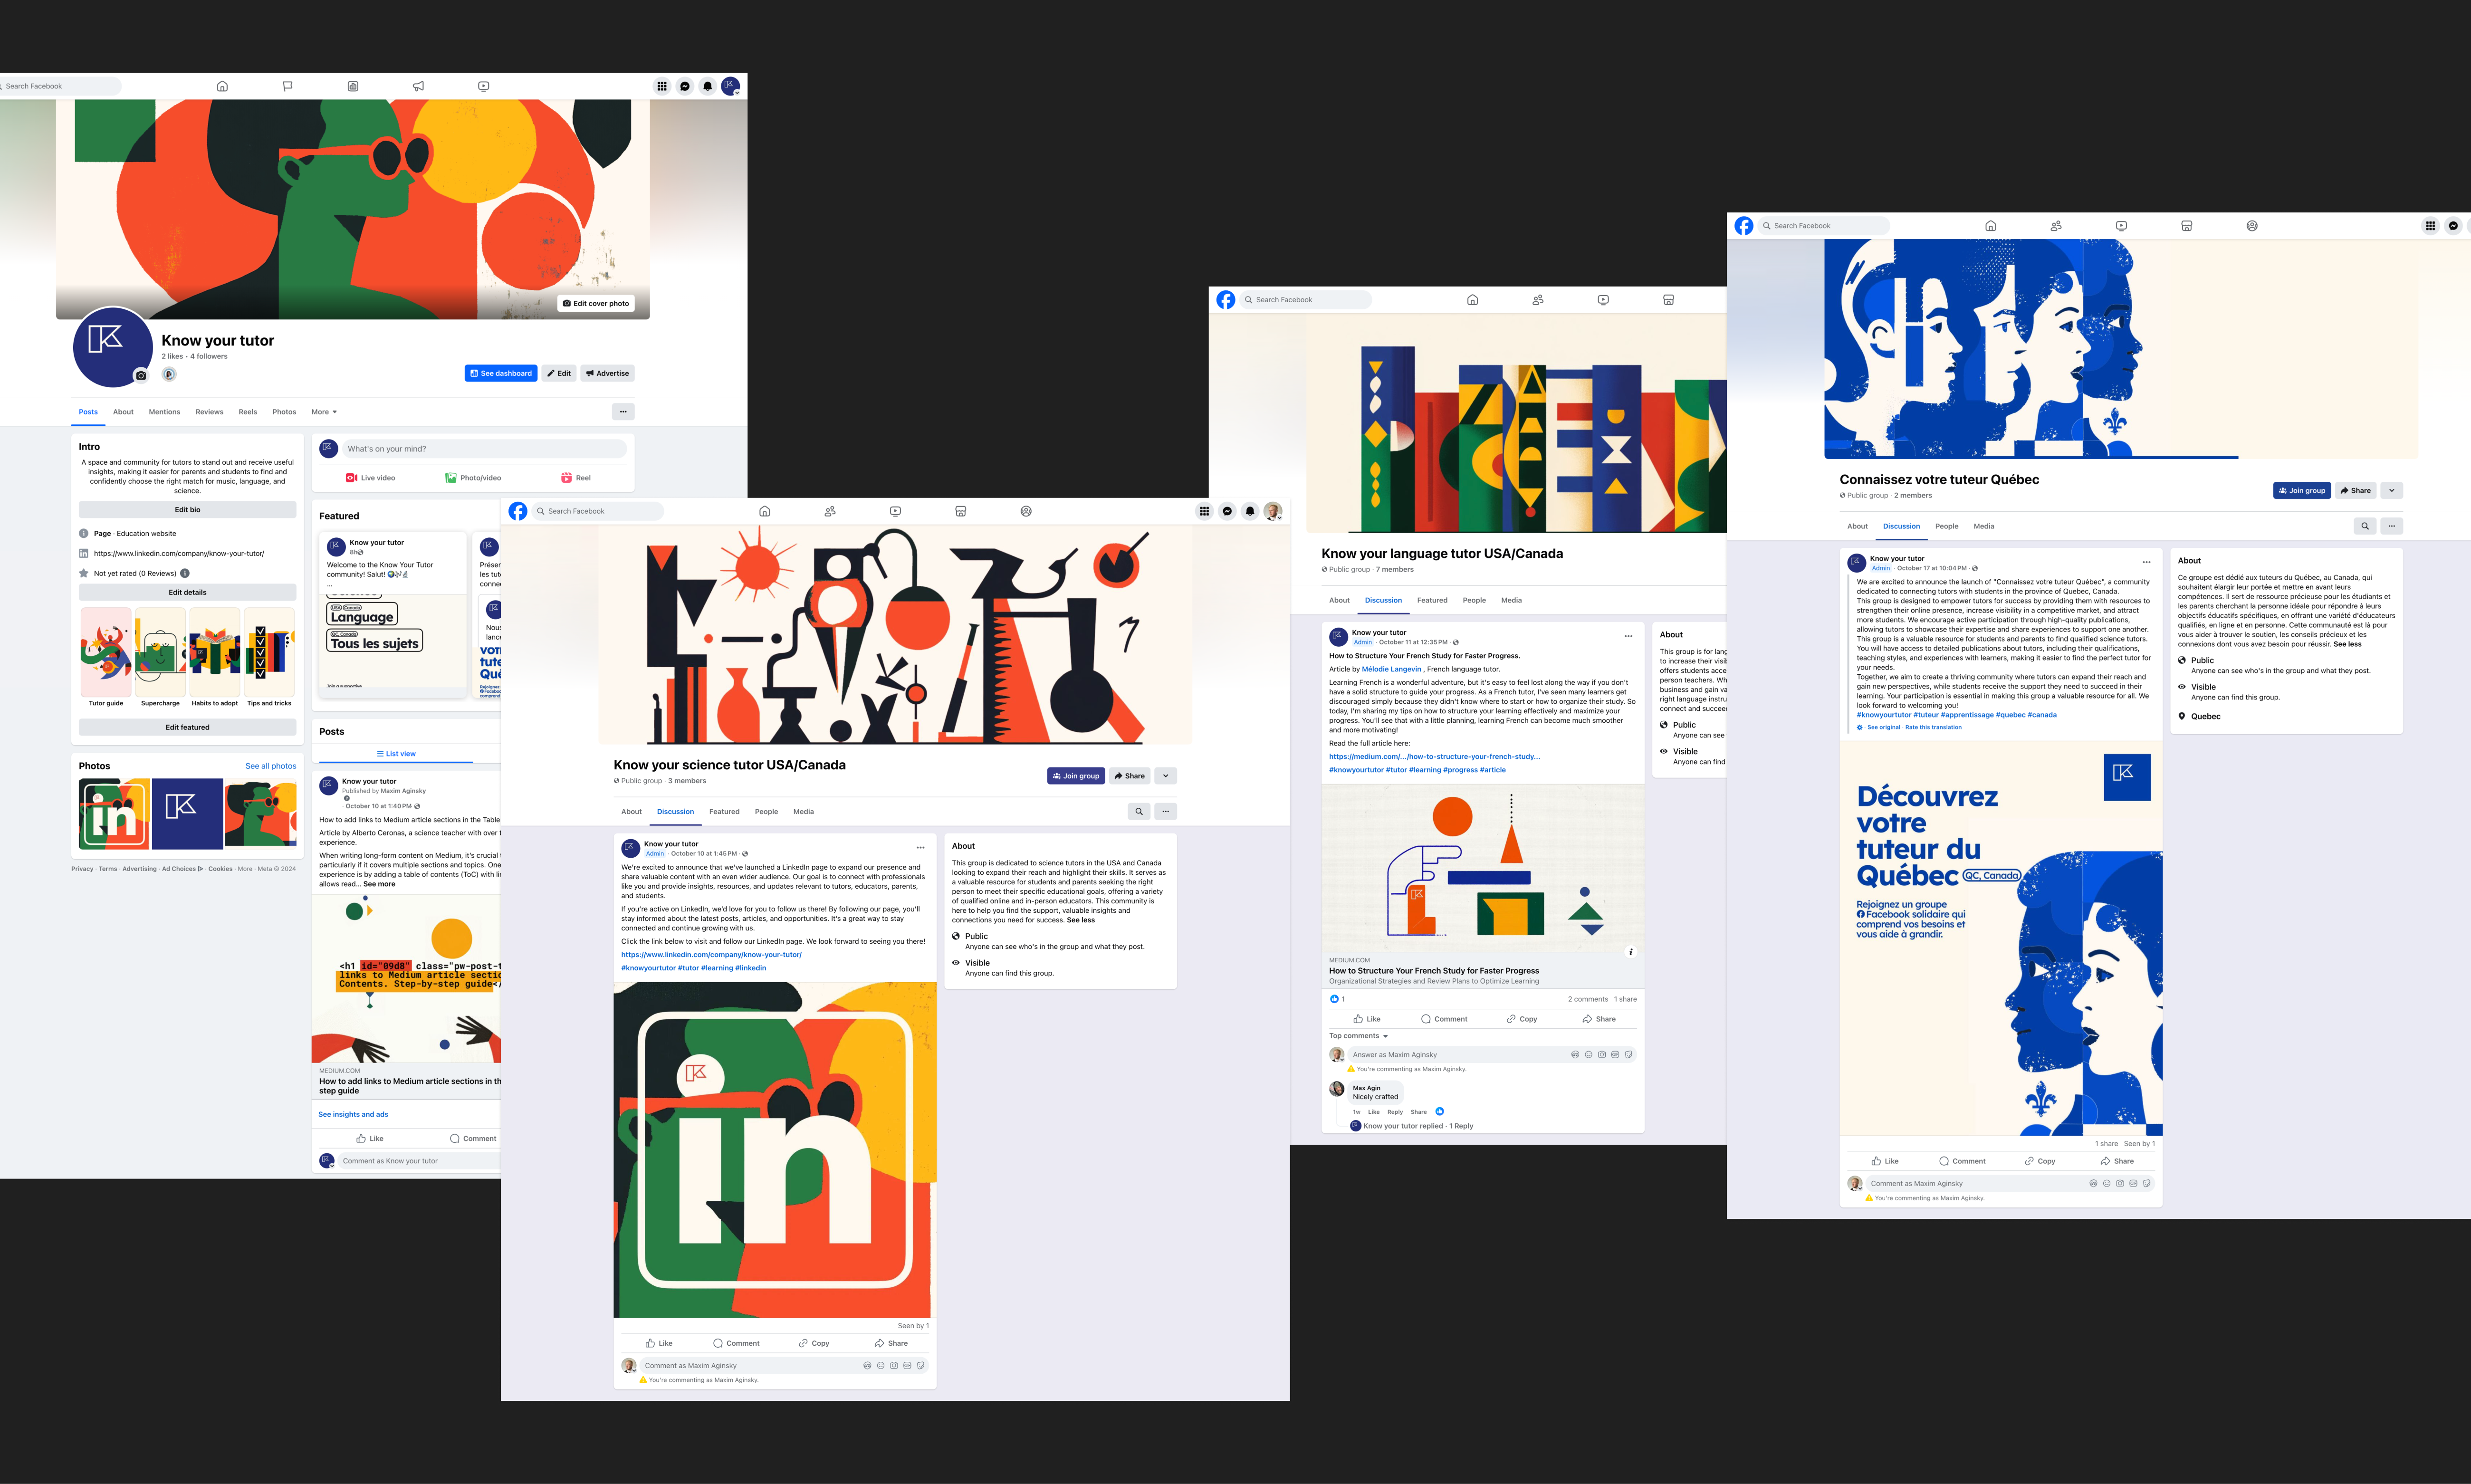
Task: Open Top comments sort dropdown
Action: 1358,1036
